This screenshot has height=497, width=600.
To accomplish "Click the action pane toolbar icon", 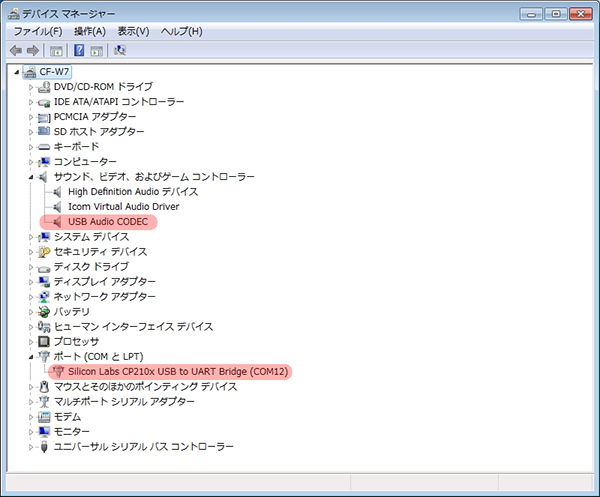I will pyautogui.click(x=96, y=51).
